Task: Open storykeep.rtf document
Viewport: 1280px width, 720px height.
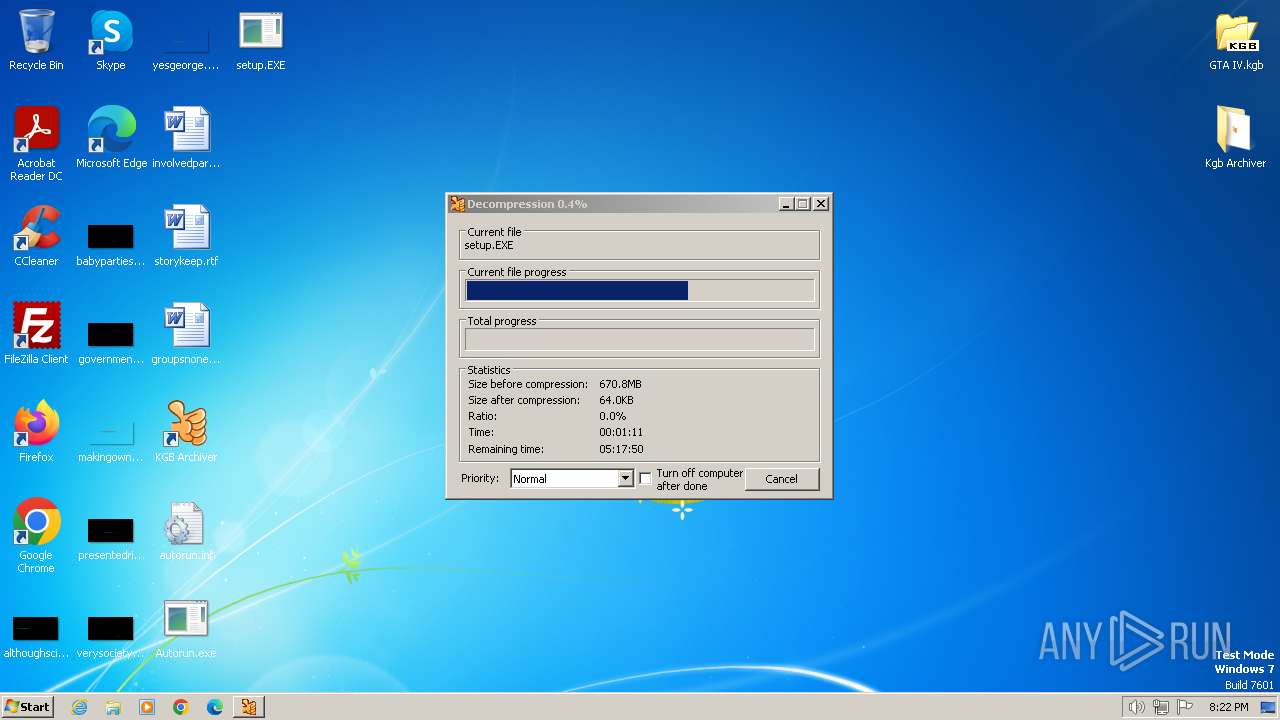Action: (186, 236)
